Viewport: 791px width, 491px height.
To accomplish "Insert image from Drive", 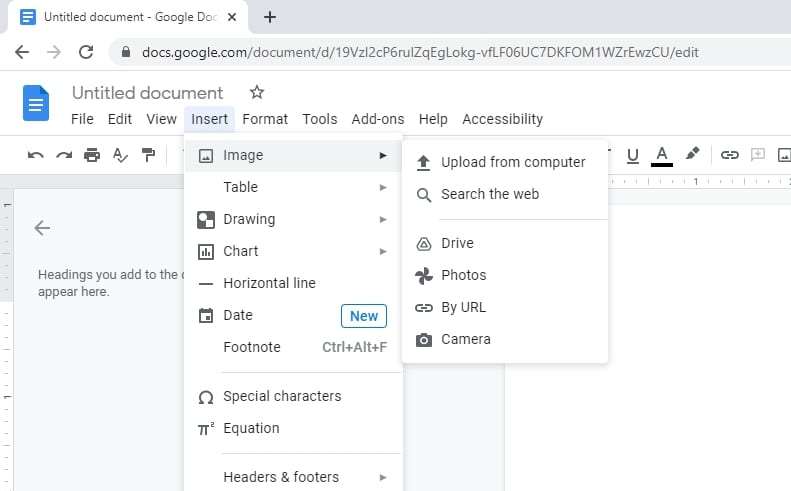I will pyautogui.click(x=505, y=243).
